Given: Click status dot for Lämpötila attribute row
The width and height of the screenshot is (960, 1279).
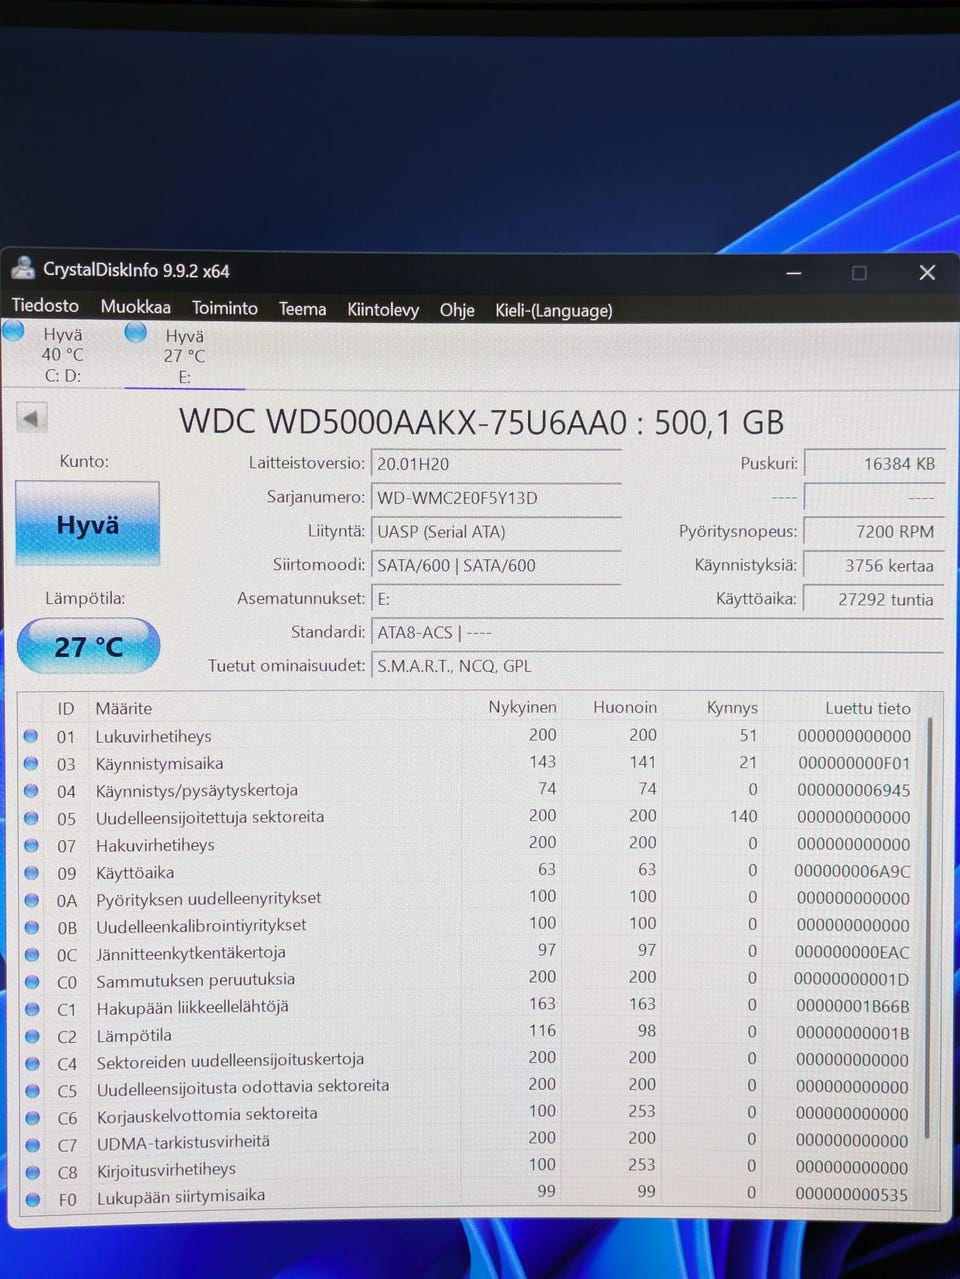Looking at the screenshot, I should point(32,1036).
